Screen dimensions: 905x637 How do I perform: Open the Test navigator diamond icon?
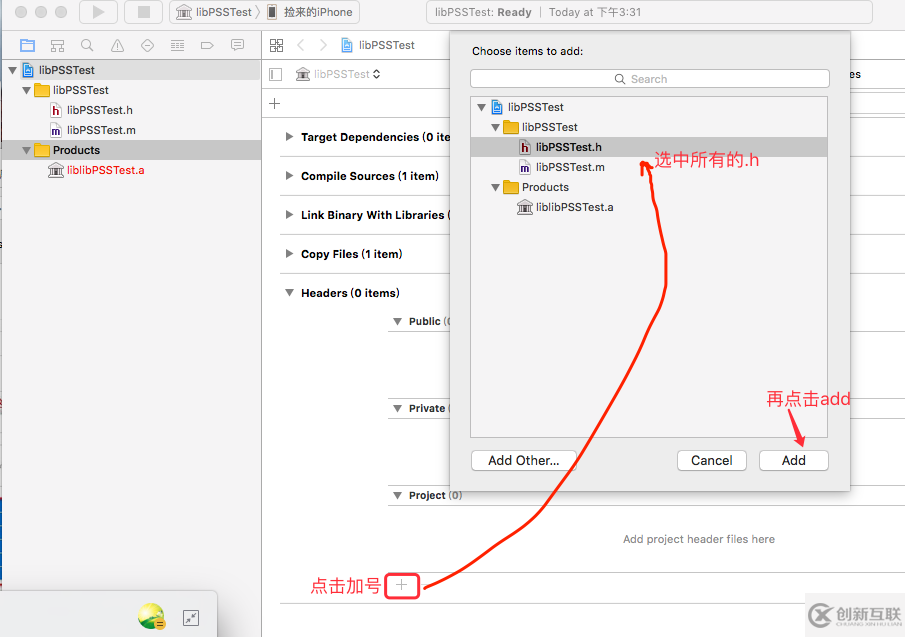(x=147, y=46)
